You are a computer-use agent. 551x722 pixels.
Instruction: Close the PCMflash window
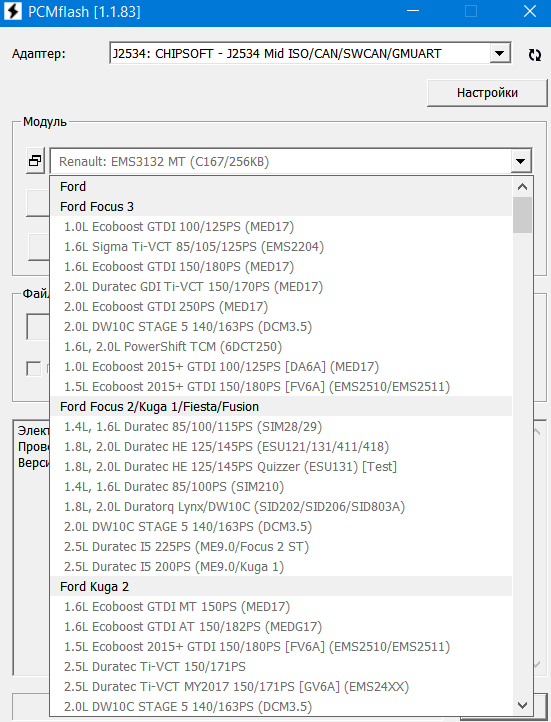[530, 11]
